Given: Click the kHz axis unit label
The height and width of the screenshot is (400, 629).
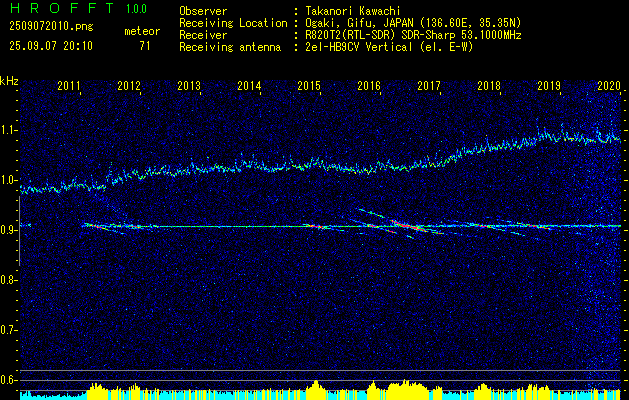Looking at the screenshot, I should 9,81.
